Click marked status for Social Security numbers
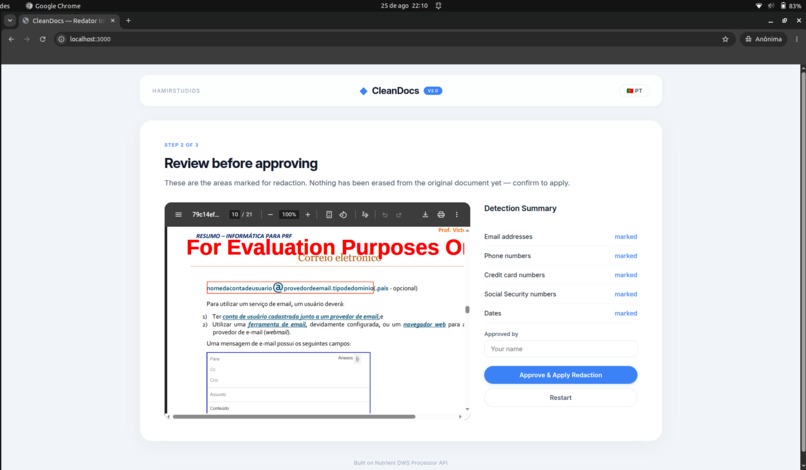 626,294
